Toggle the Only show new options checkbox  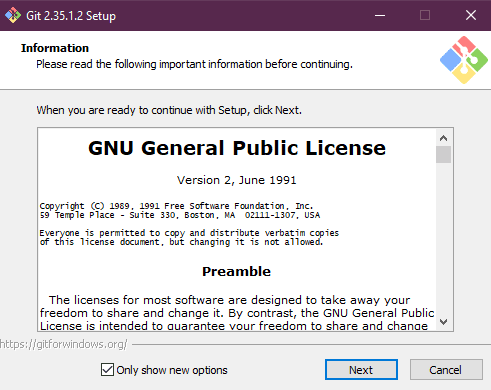pos(107,370)
